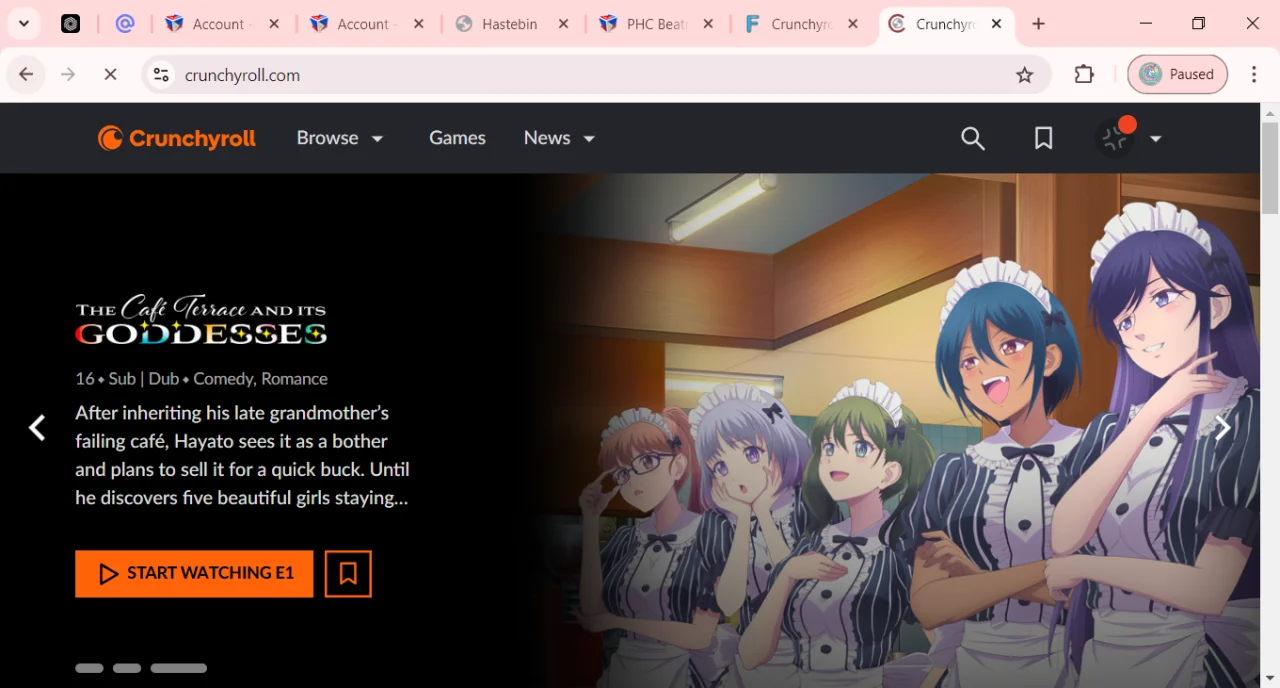Switch to the inactive Crunchyroll tab with F icon
This screenshot has height=688, width=1280.
(x=802, y=24)
